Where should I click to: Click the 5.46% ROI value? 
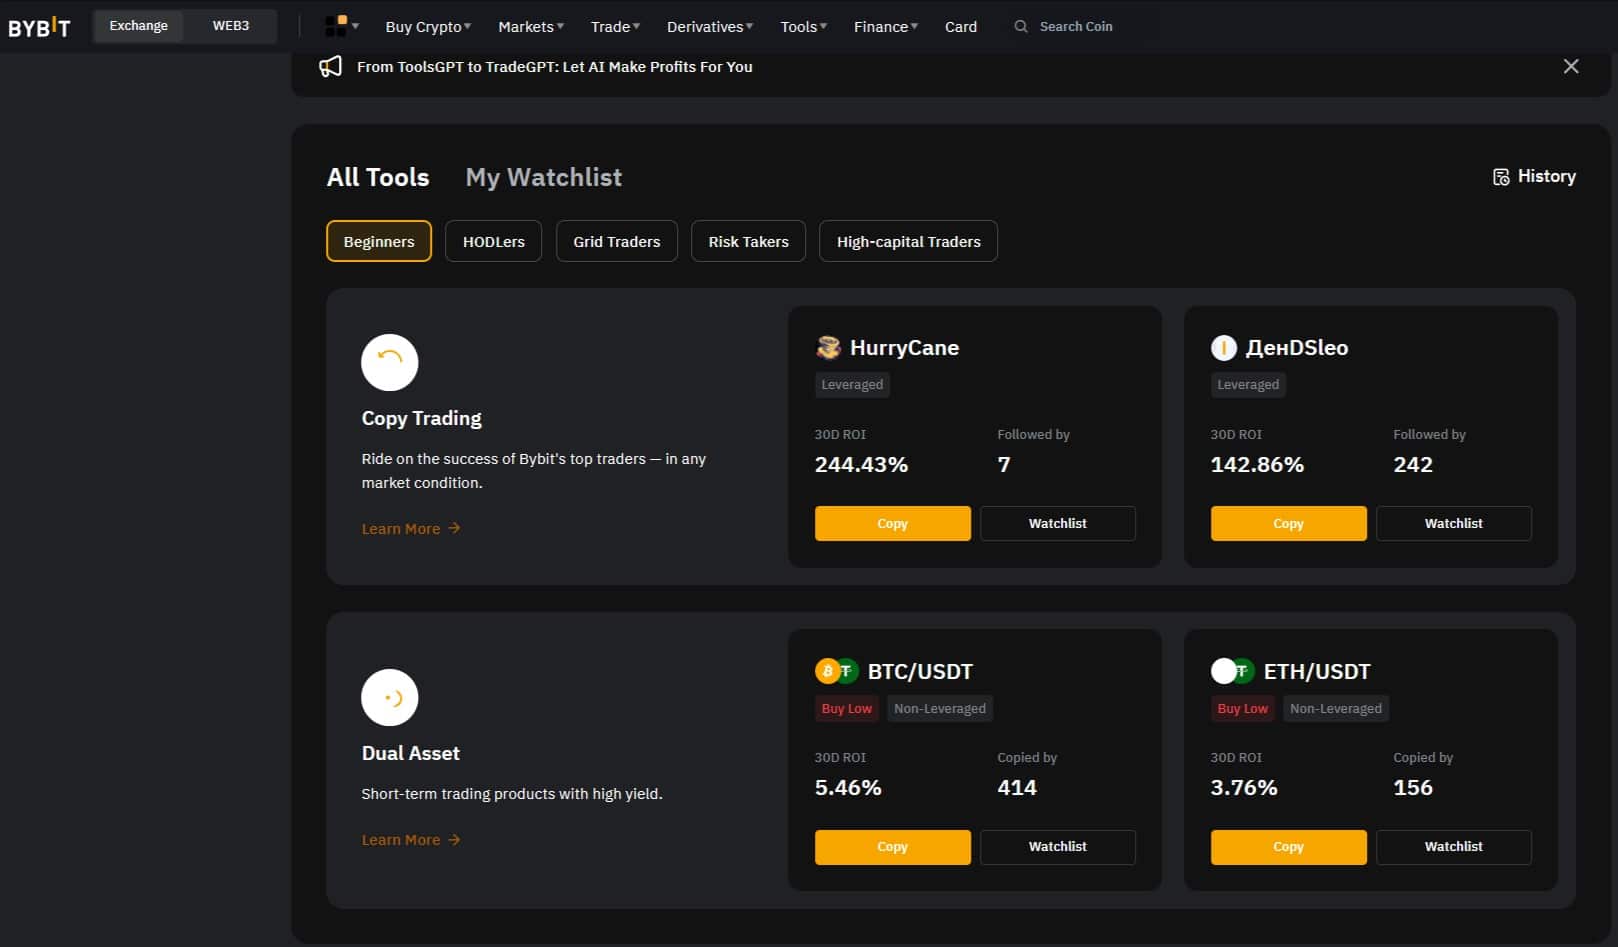coord(848,787)
